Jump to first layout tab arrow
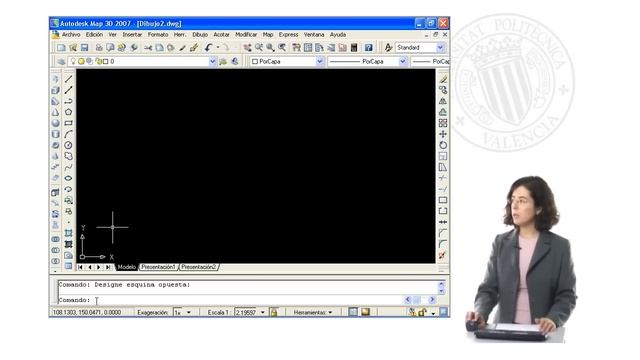Image resolution: width=640 pixels, height=360 pixels. (80, 267)
